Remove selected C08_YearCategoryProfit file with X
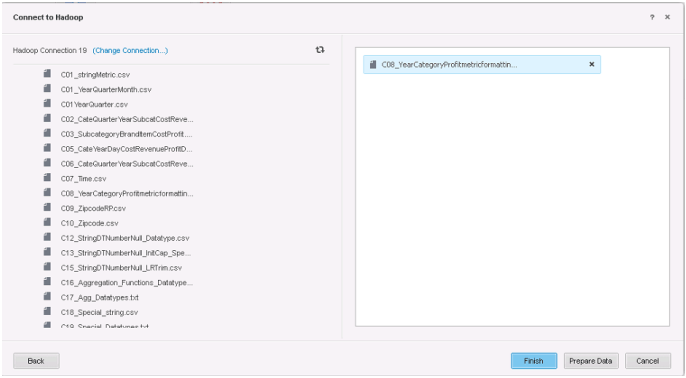Image resolution: width=686 pixels, height=378 pixels. (592, 64)
